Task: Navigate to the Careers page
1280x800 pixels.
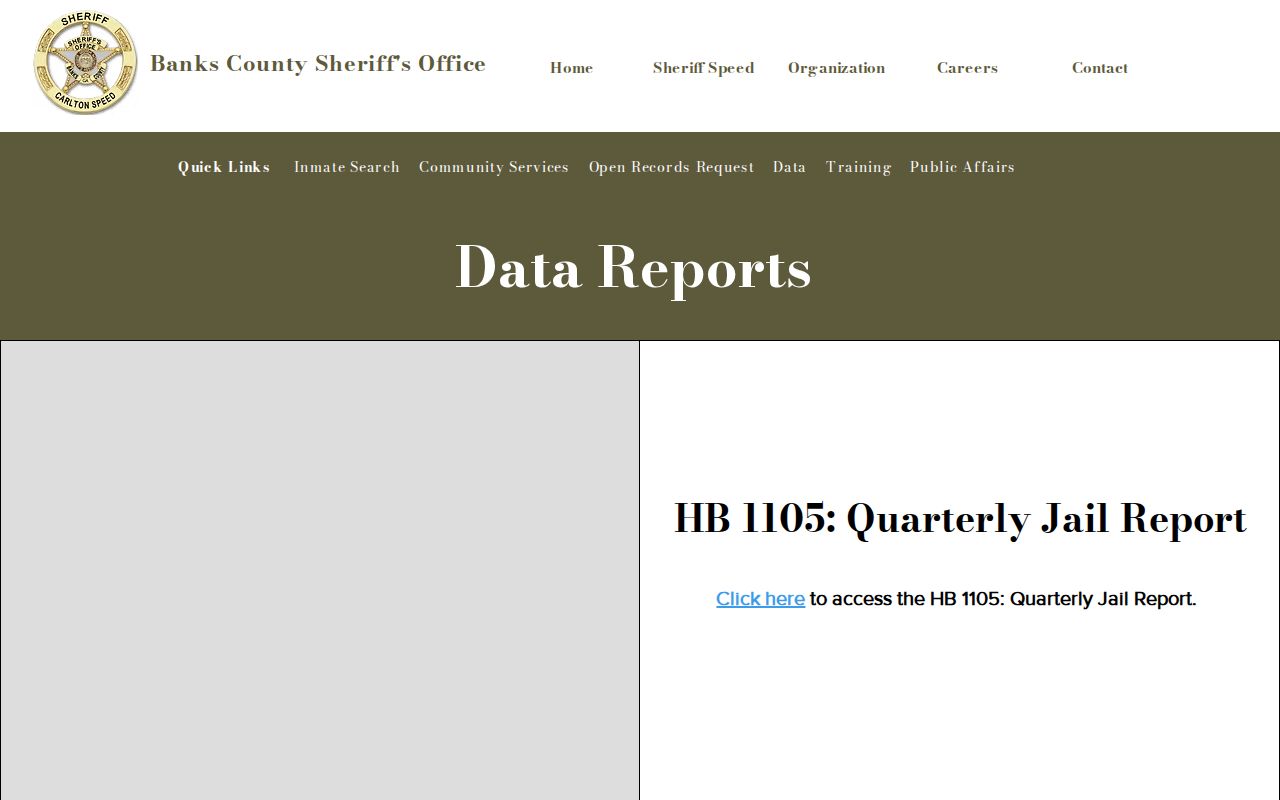Action: point(967,68)
